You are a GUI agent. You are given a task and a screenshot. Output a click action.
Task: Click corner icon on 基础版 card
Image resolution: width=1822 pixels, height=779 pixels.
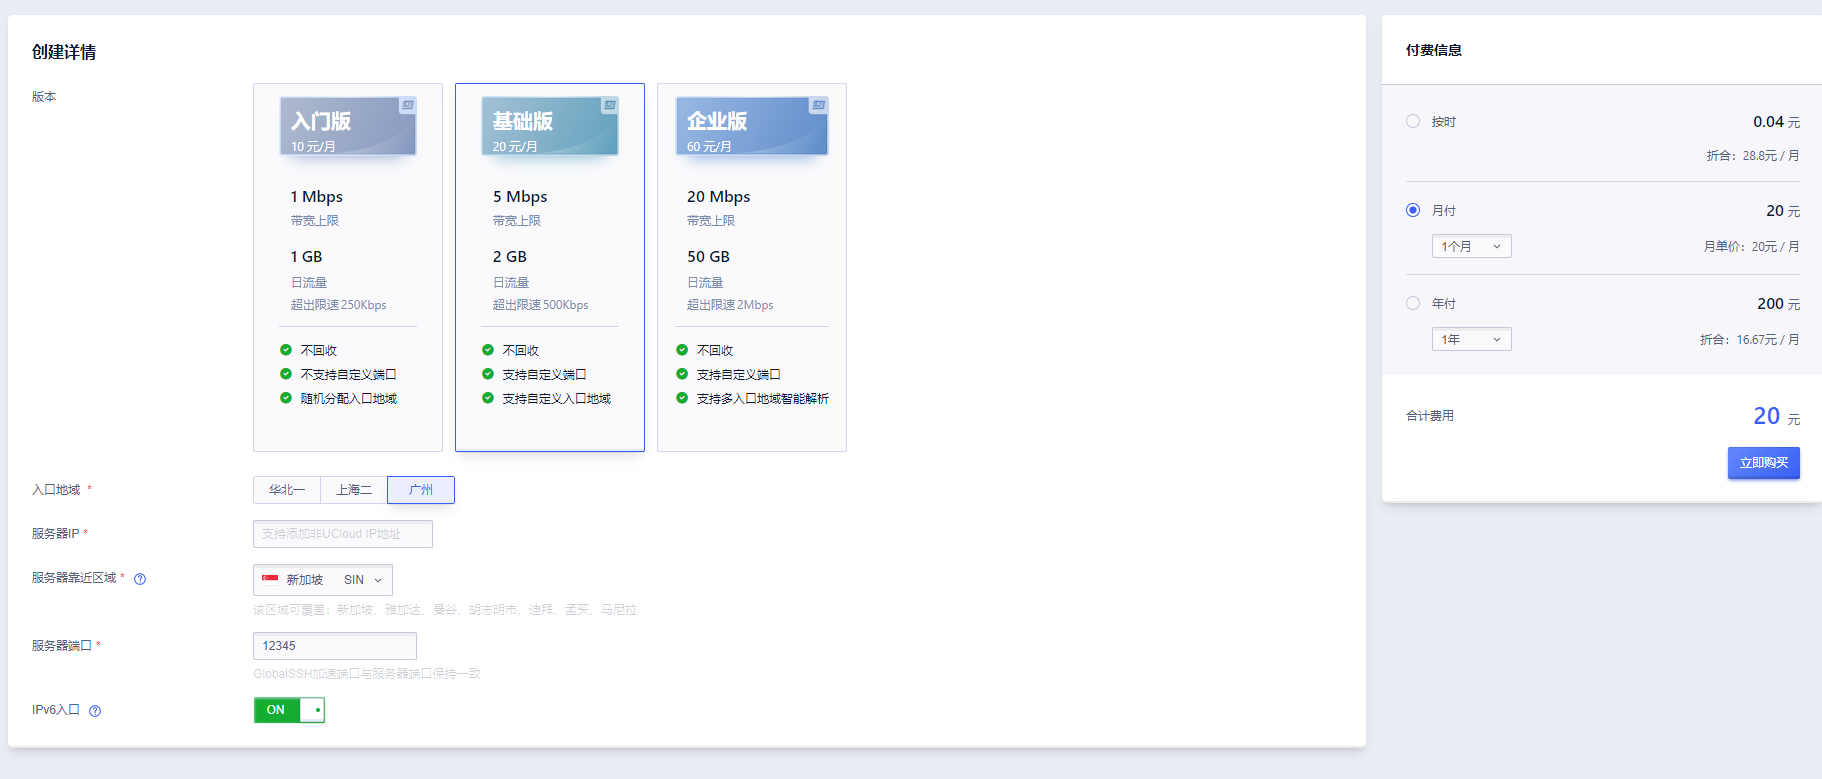pyautogui.click(x=609, y=105)
